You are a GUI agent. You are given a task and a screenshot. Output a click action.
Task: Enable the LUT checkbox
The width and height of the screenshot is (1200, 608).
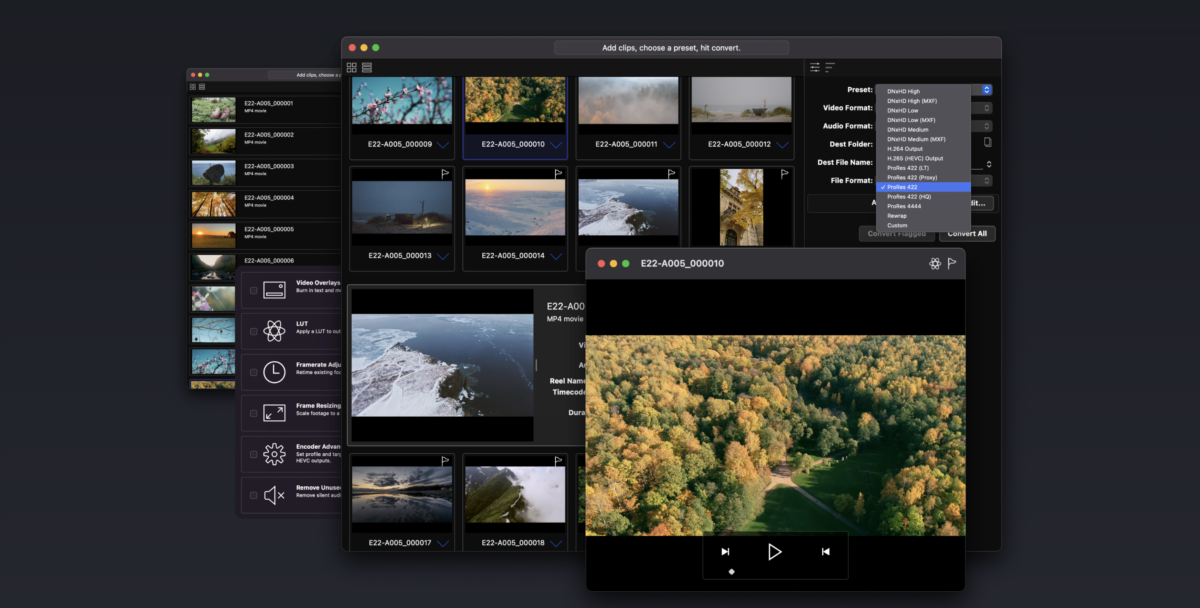pos(254,331)
